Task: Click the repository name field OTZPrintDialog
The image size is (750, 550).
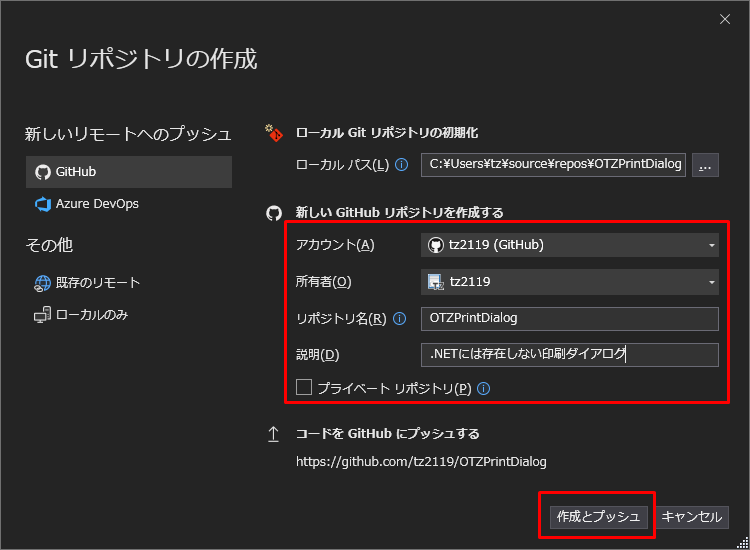Action: tap(570, 319)
